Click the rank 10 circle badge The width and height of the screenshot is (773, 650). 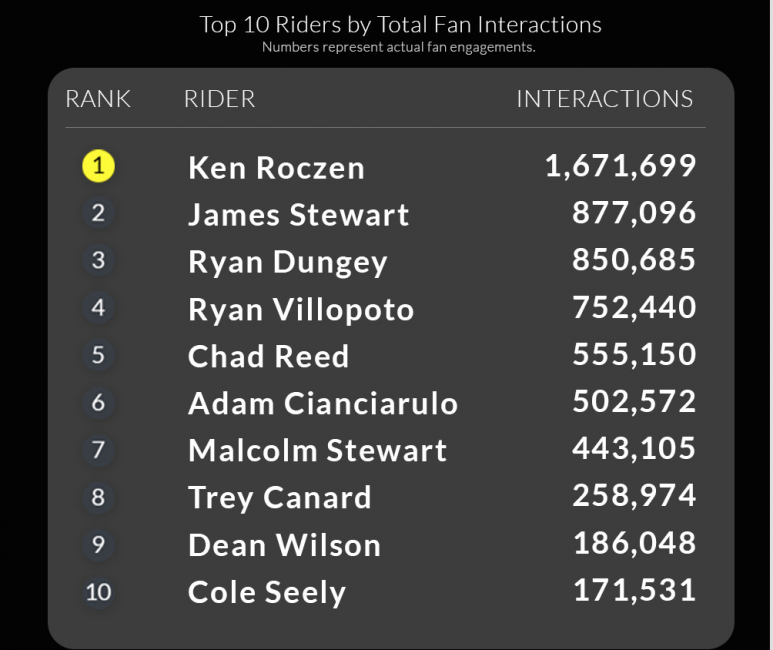coord(98,592)
